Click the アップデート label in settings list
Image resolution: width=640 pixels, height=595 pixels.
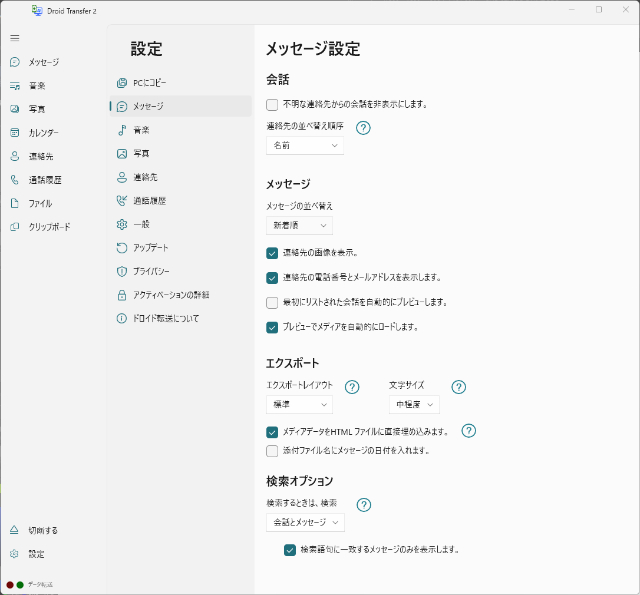coord(151,248)
